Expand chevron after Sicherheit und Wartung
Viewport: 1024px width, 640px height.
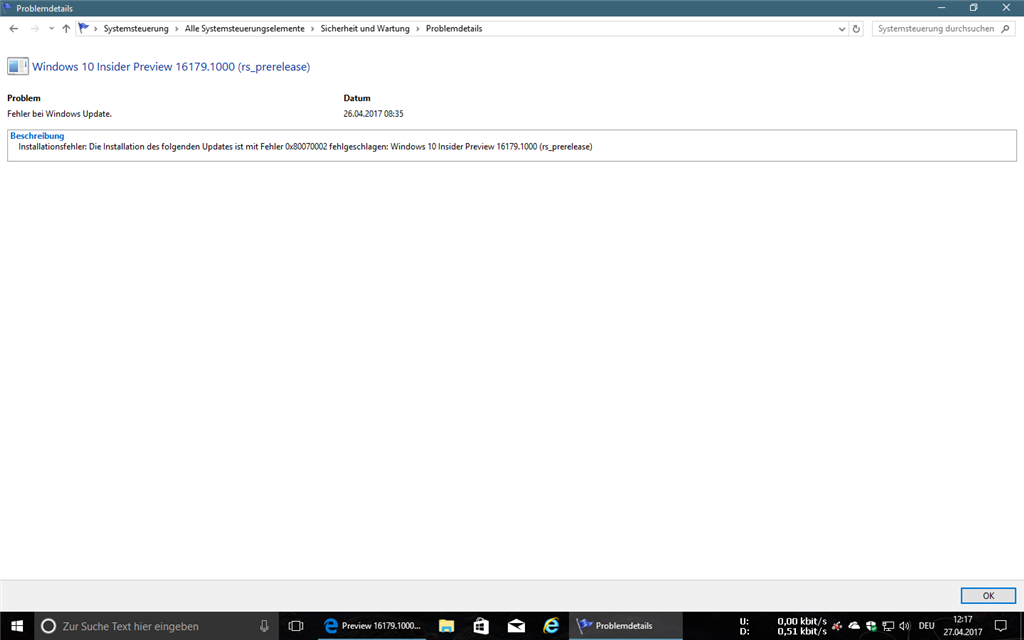pos(418,29)
